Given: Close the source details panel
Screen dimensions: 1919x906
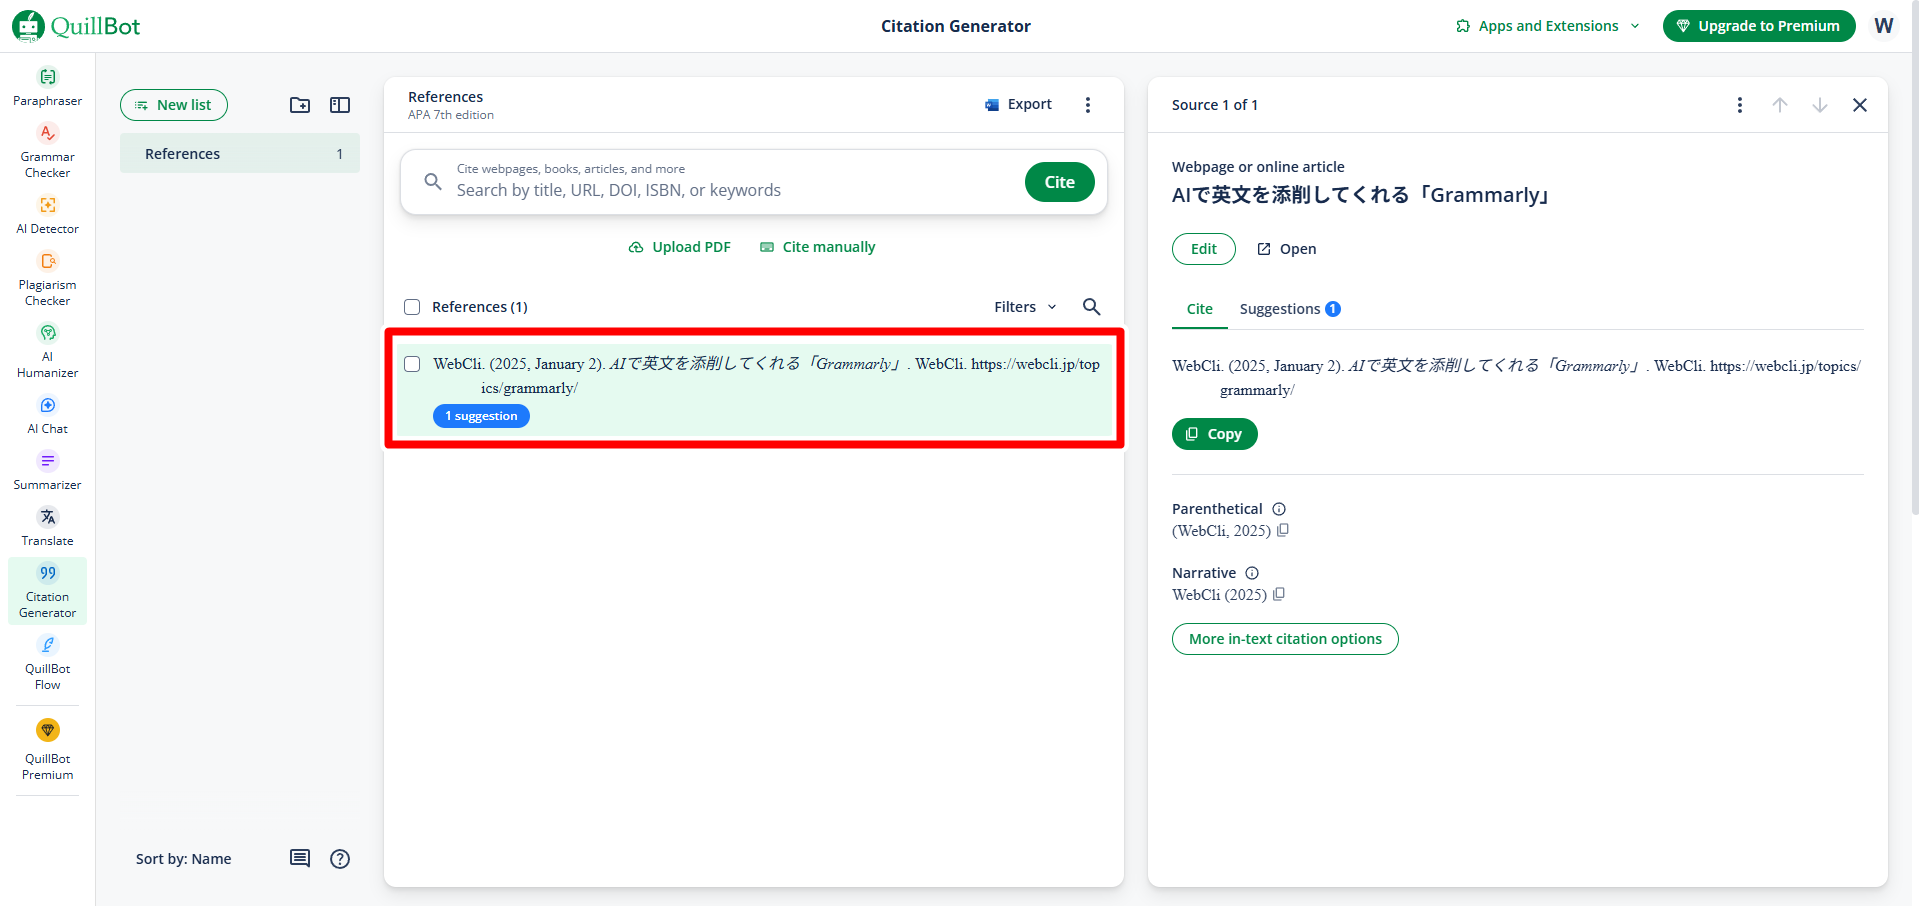Looking at the screenshot, I should pos(1860,105).
